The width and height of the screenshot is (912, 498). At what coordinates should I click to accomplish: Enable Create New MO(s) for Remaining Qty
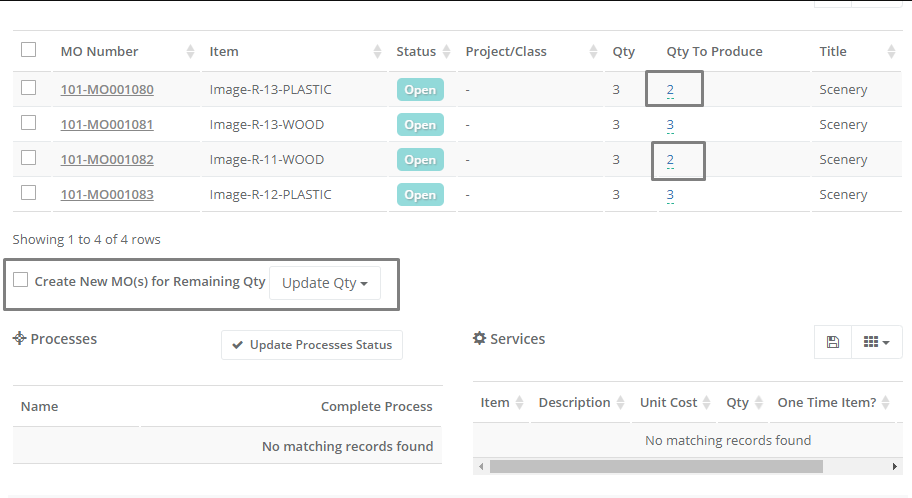click(21, 280)
